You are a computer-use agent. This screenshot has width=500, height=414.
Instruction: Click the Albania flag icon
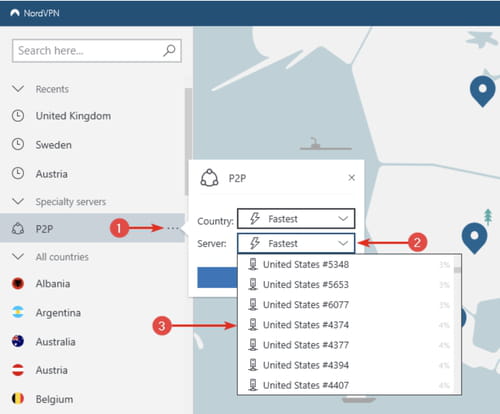tap(18, 284)
